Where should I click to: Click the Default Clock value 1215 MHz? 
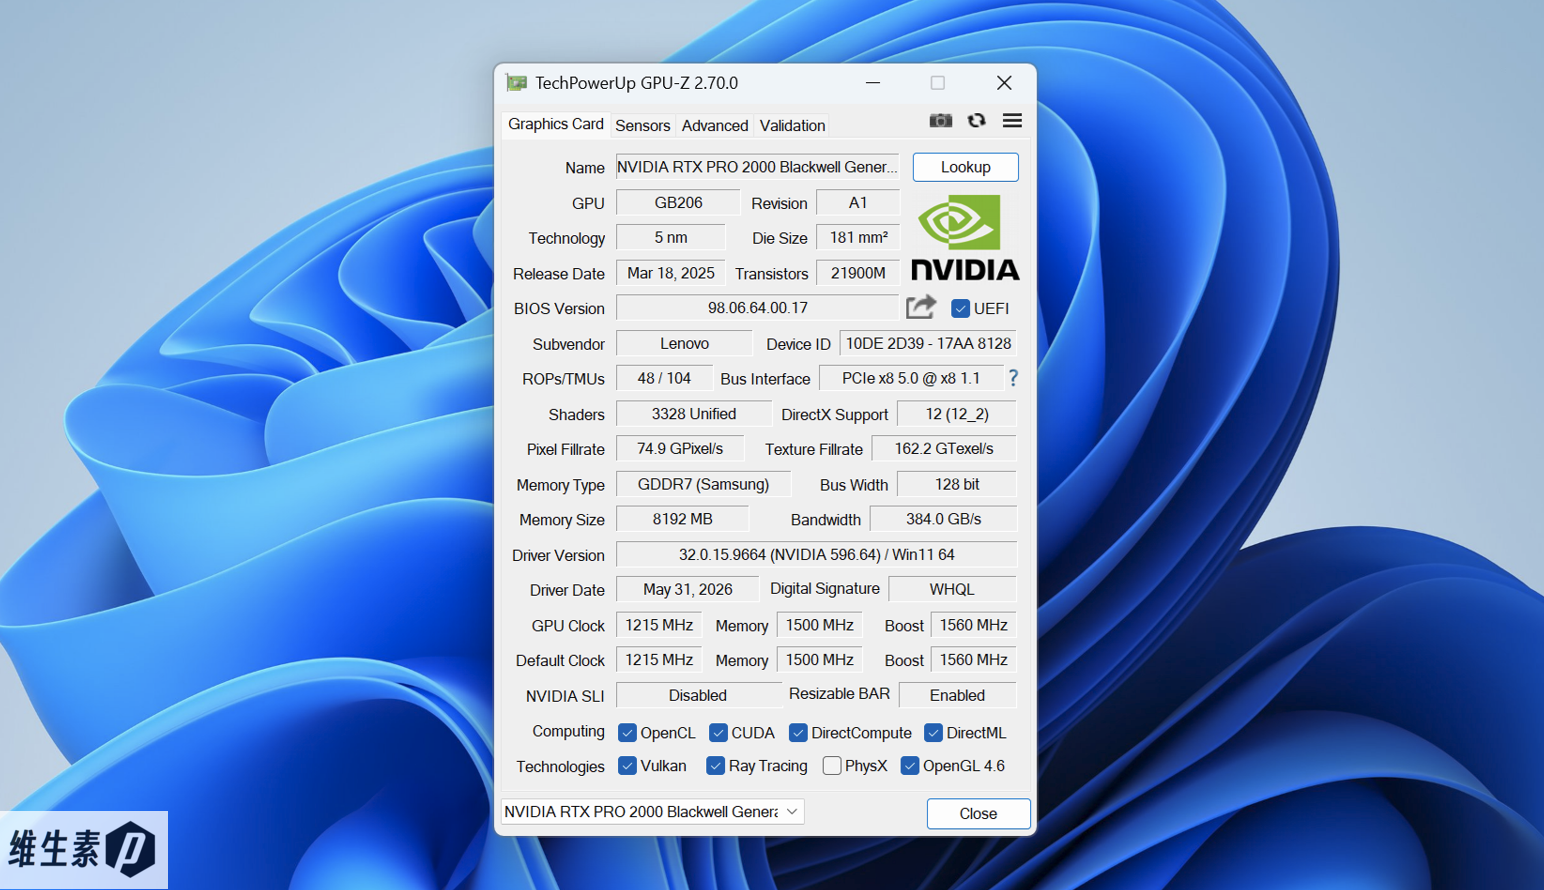tap(659, 660)
